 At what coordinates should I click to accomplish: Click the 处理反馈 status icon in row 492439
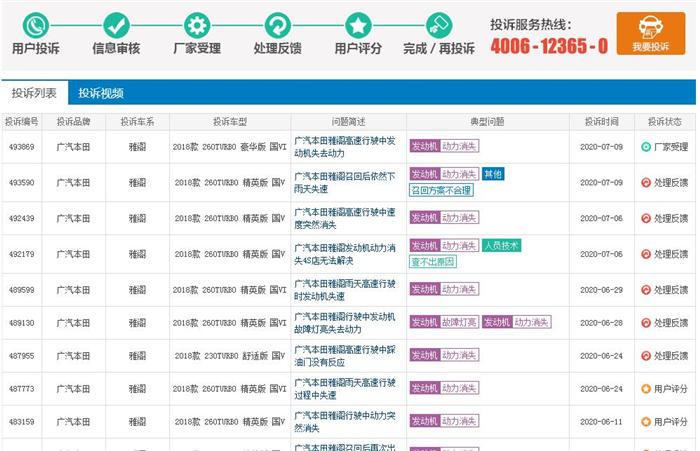click(646, 218)
